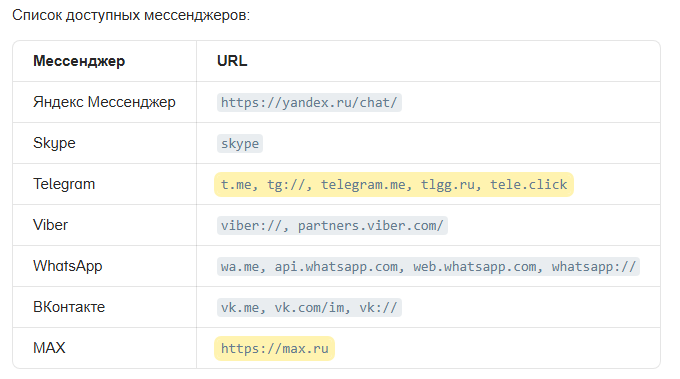
Task: Click the Viber row label
Action: click(x=50, y=225)
